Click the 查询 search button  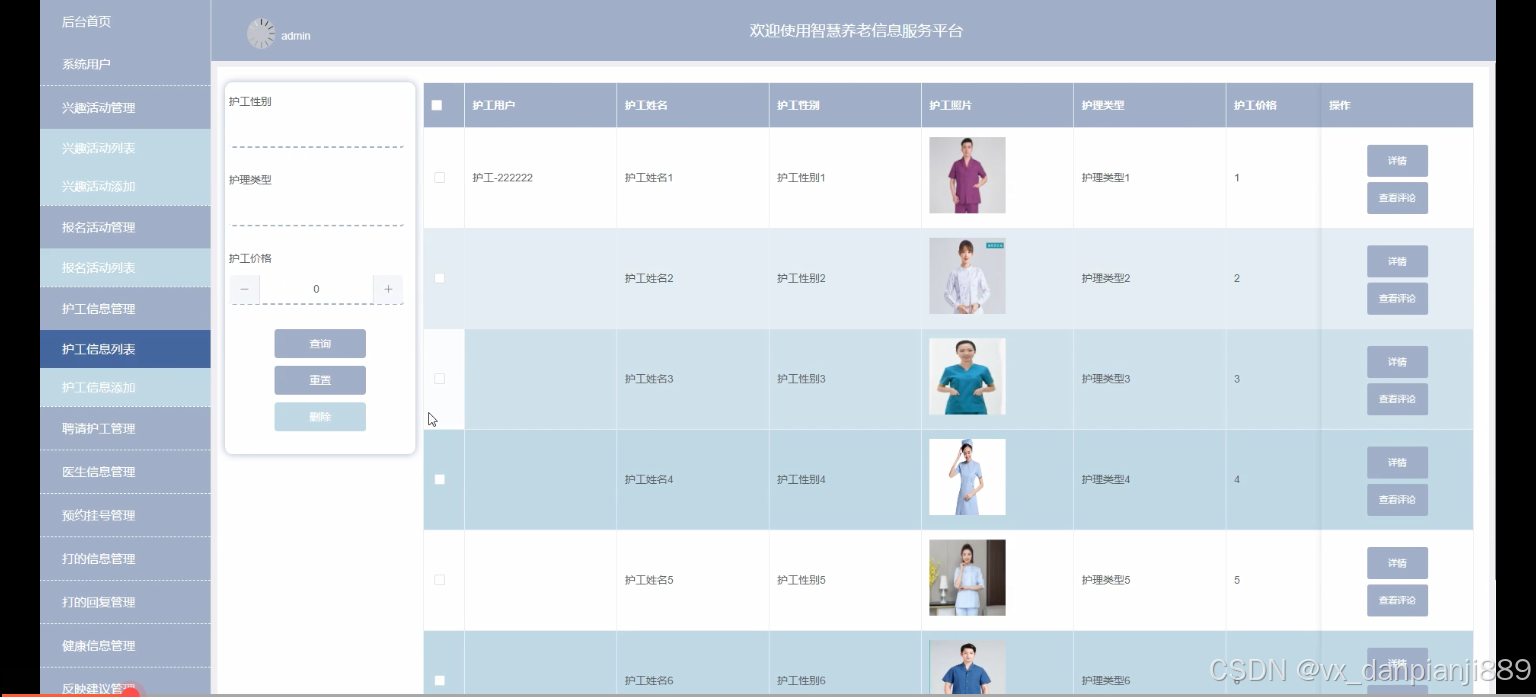320,344
